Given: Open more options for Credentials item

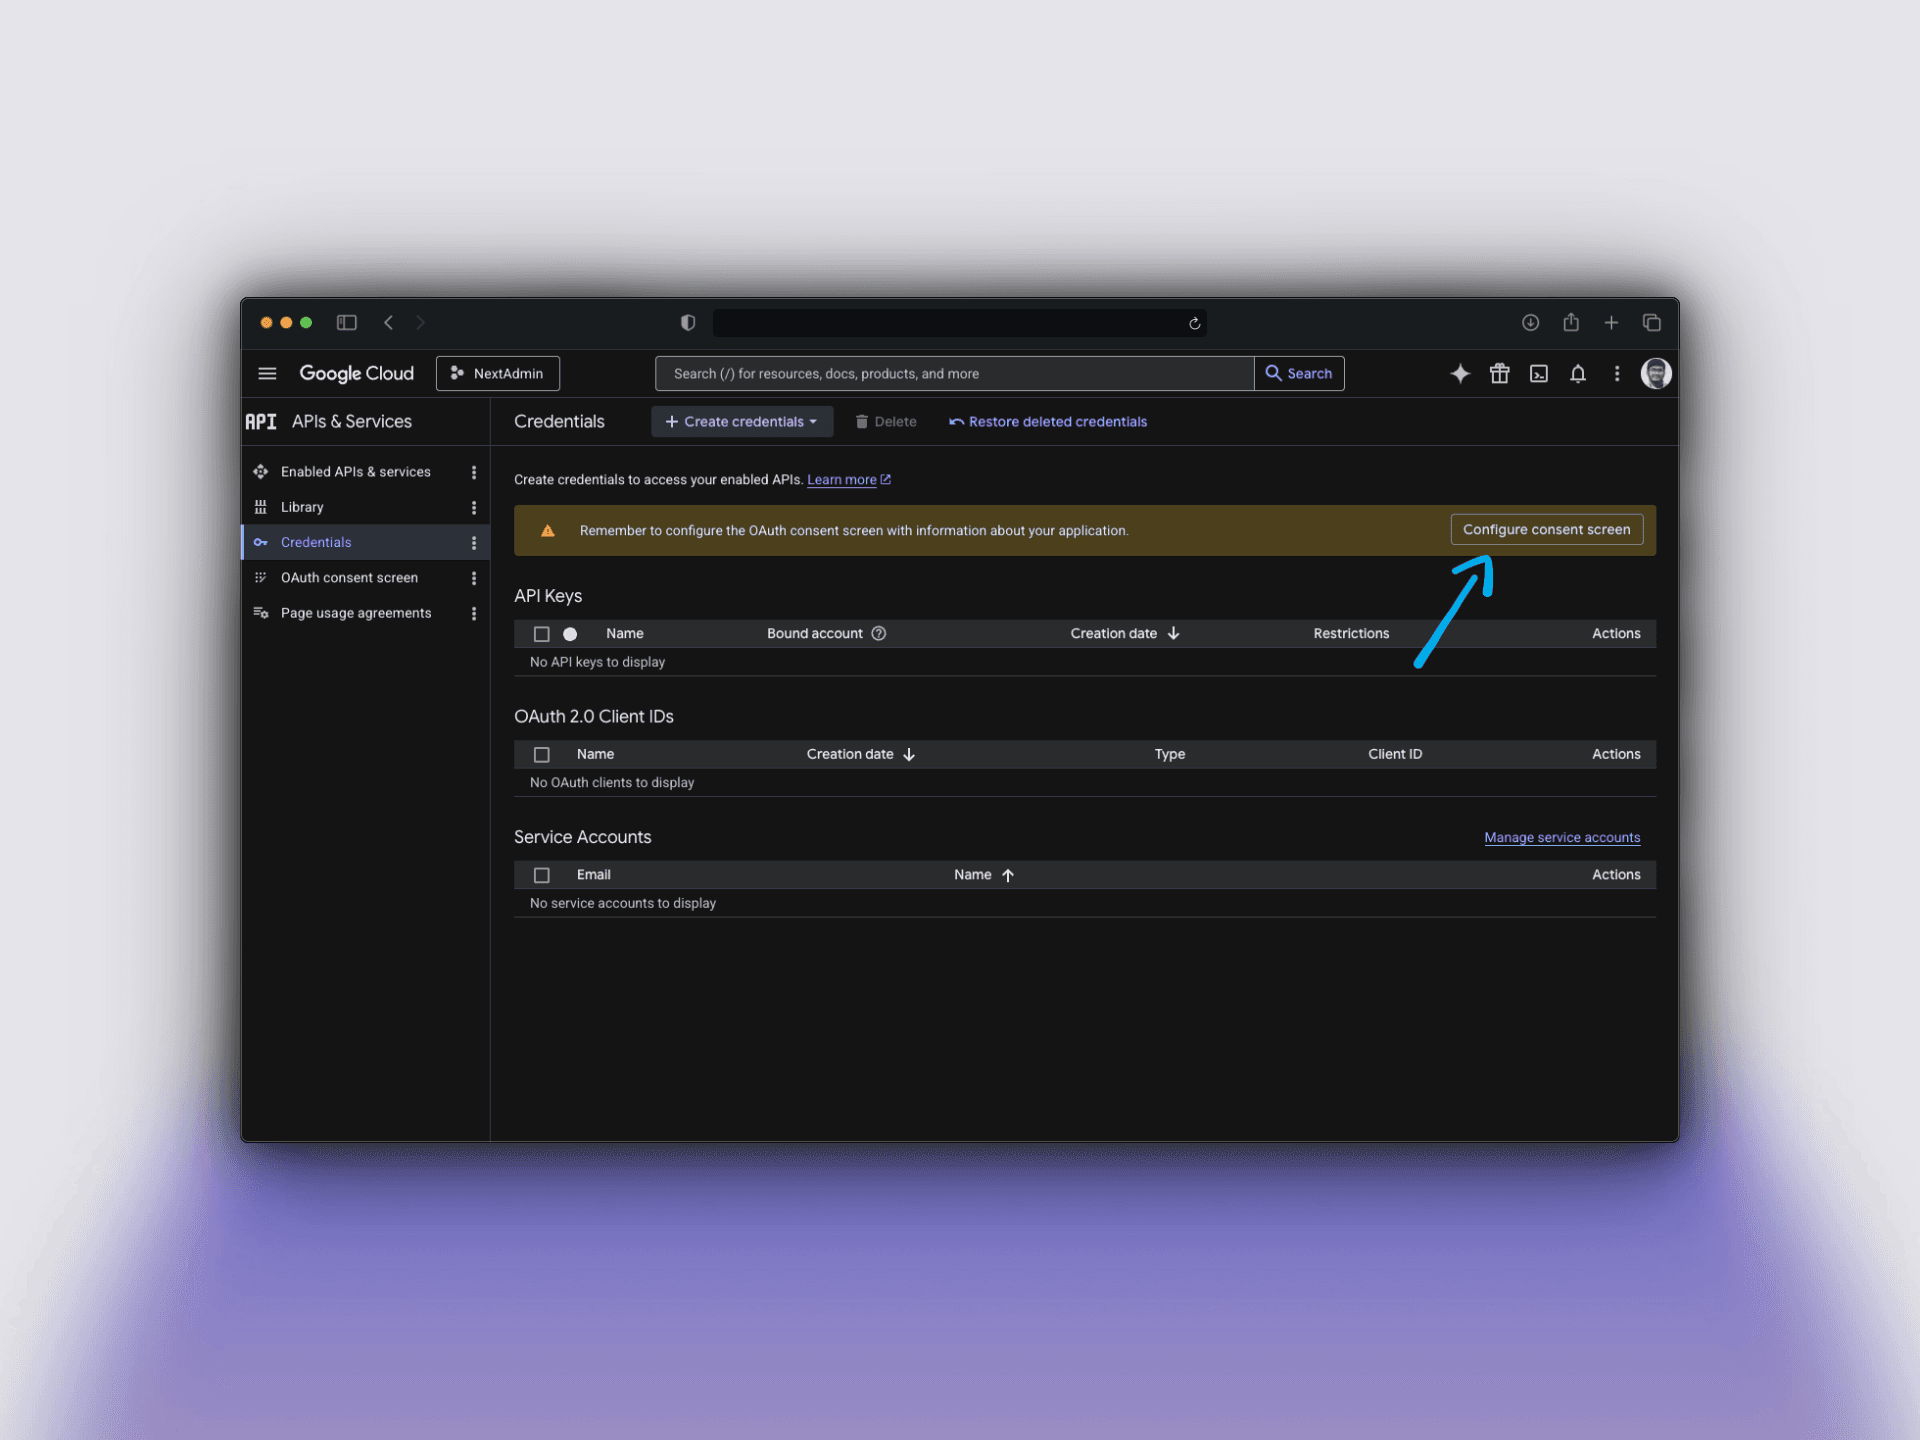Looking at the screenshot, I should coord(474,542).
